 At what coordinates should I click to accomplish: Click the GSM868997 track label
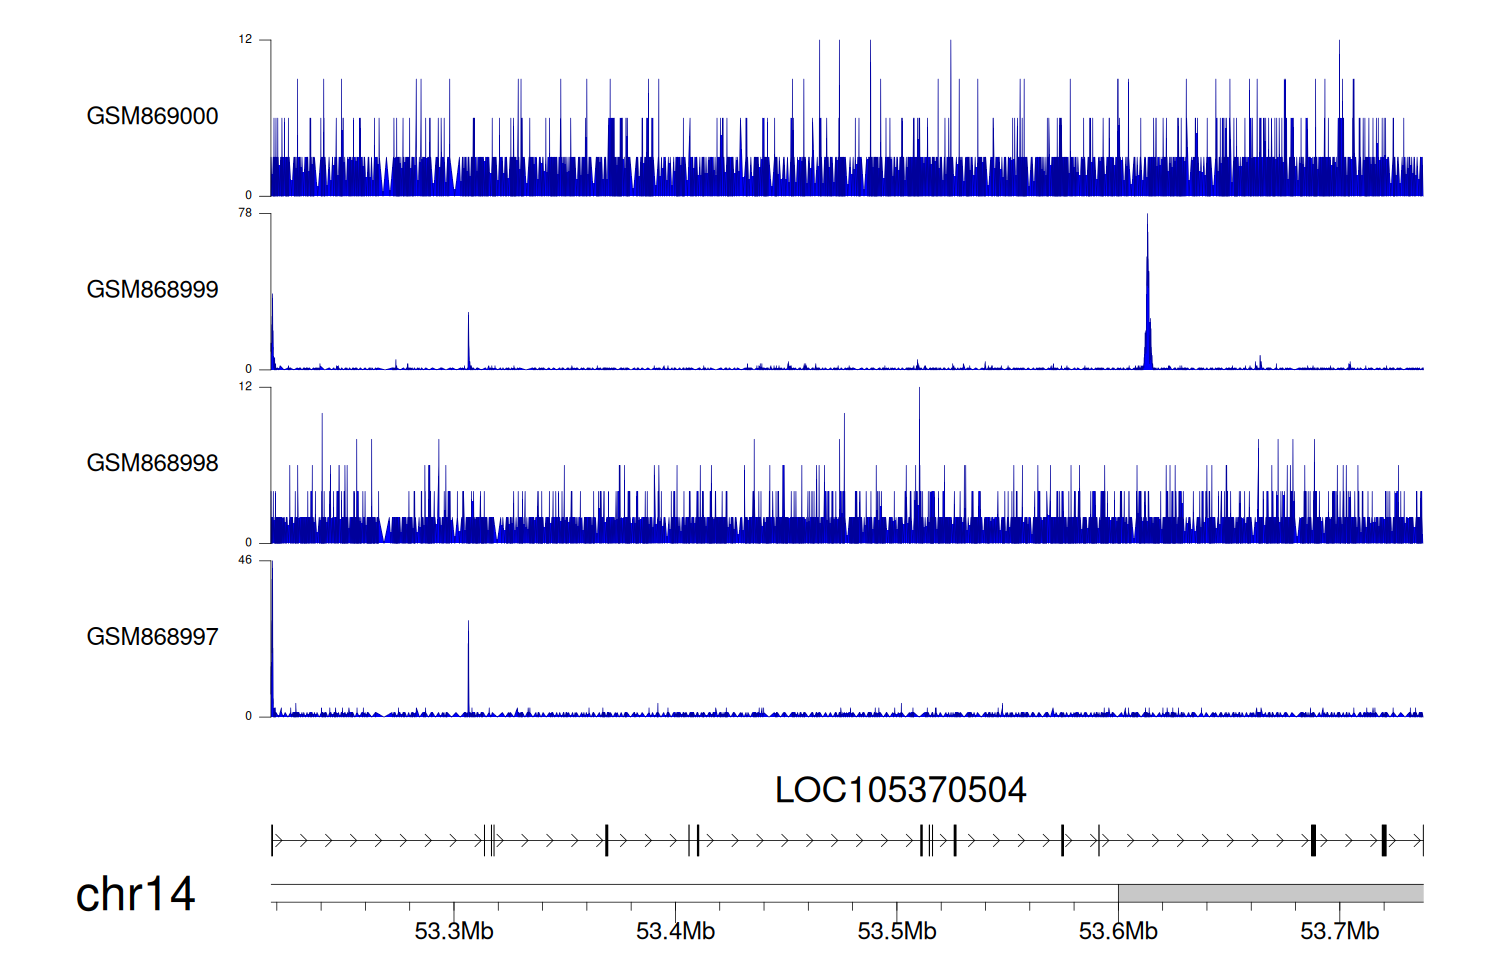(152, 637)
